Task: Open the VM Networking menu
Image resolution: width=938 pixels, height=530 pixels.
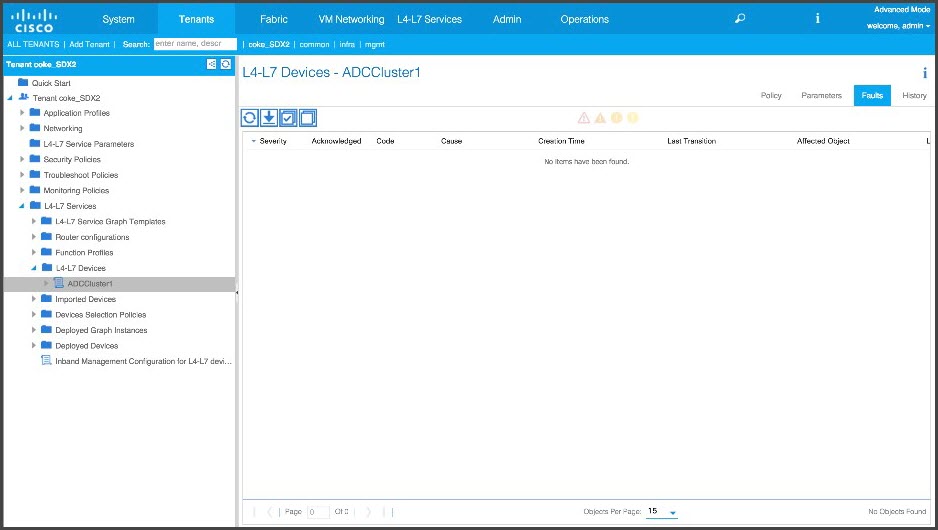Action: [x=351, y=19]
